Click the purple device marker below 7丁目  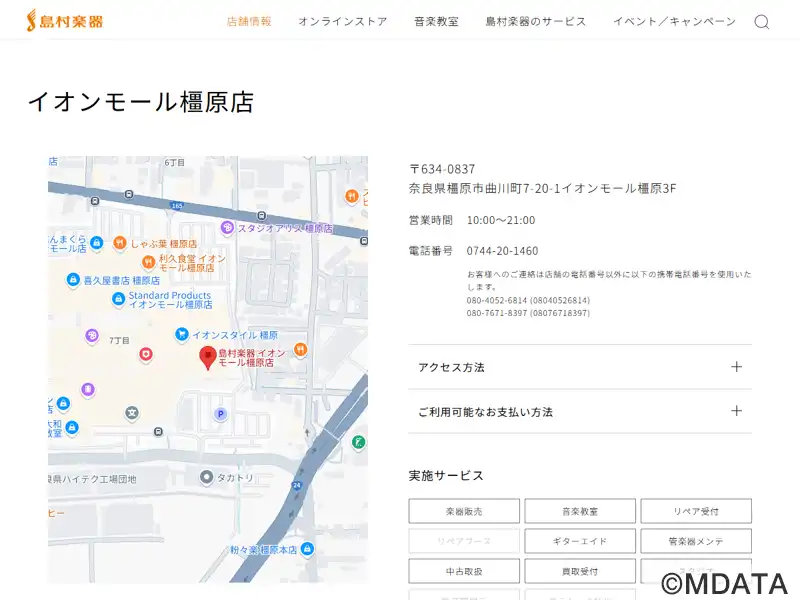88,390
